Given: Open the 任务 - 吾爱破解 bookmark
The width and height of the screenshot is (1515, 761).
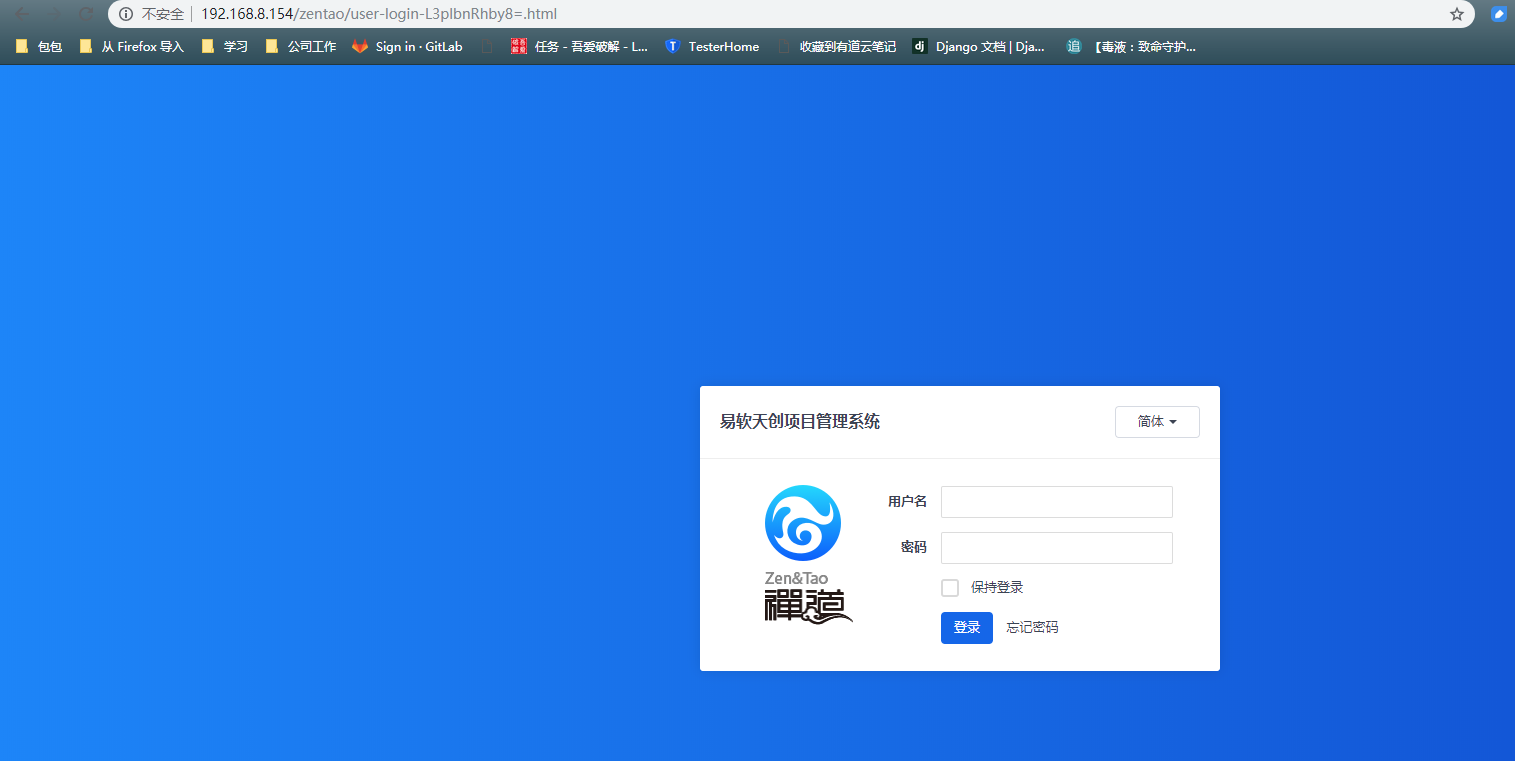Looking at the screenshot, I should pyautogui.click(x=579, y=46).
